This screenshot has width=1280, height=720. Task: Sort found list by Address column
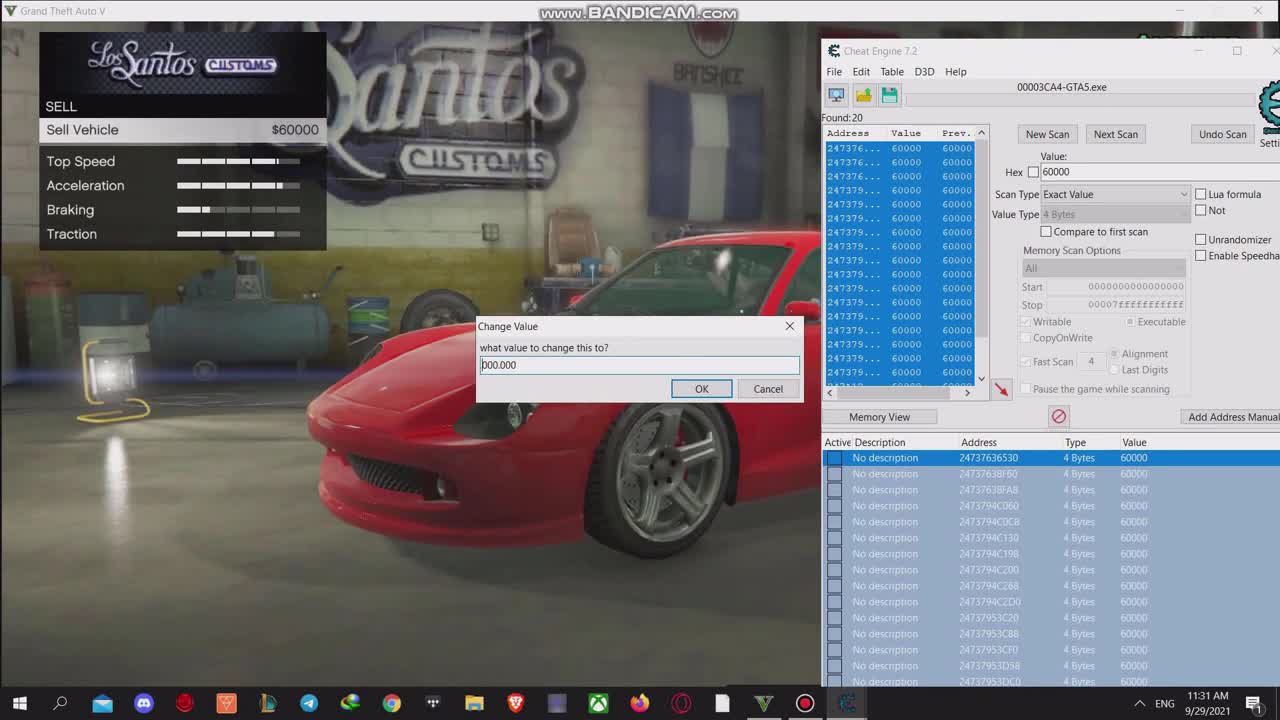[x=848, y=133]
